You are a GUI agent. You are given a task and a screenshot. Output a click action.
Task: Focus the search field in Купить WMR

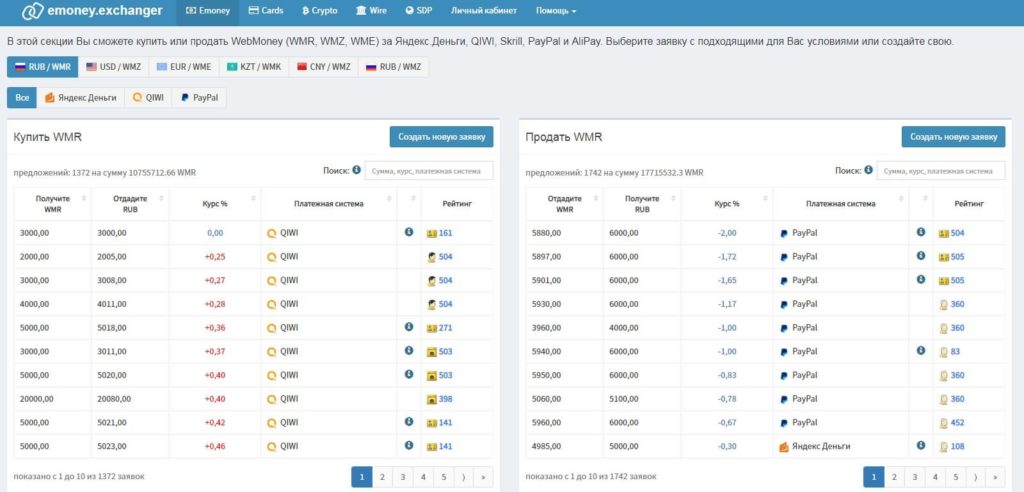(x=428, y=171)
